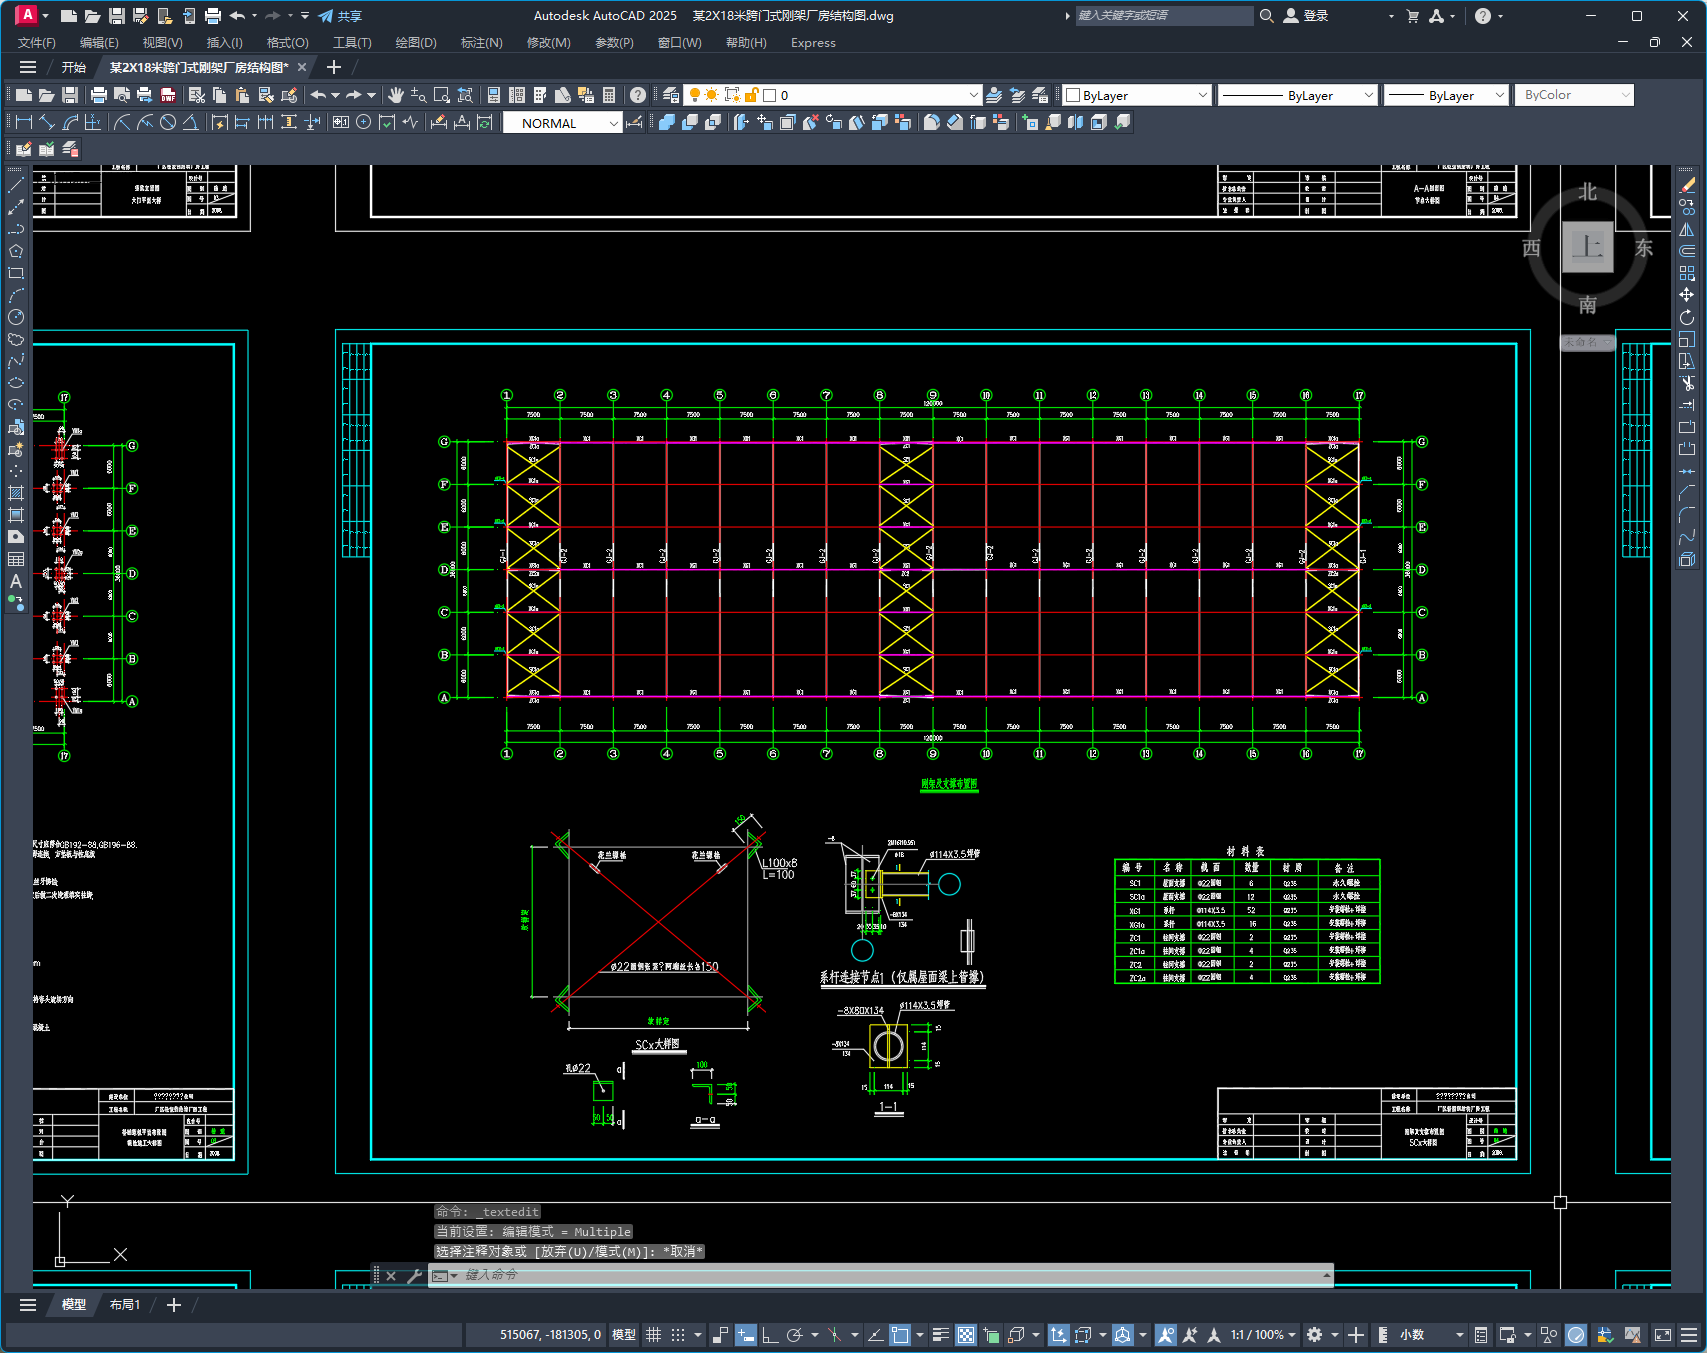This screenshot has height=1353, width=1707.
Task: Select the Rotate tool in right toolbar
Action: click(1687, 317)
